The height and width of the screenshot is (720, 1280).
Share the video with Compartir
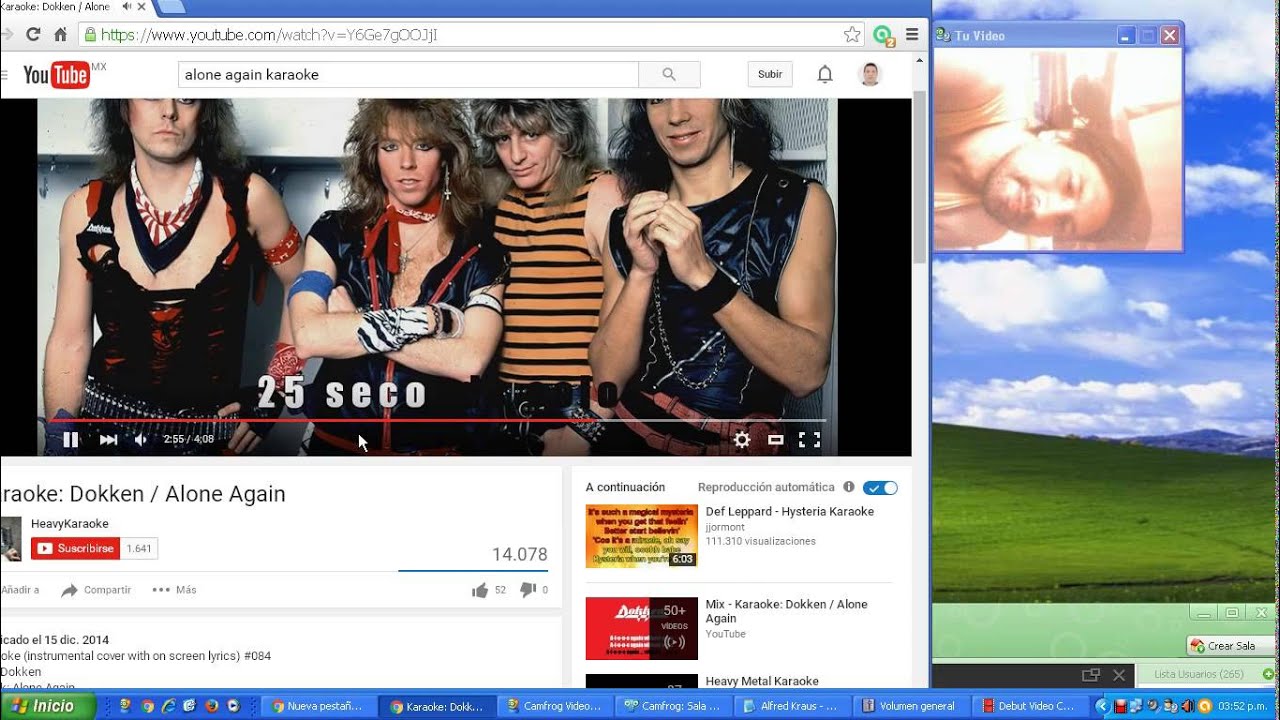[x=96, y=590]
